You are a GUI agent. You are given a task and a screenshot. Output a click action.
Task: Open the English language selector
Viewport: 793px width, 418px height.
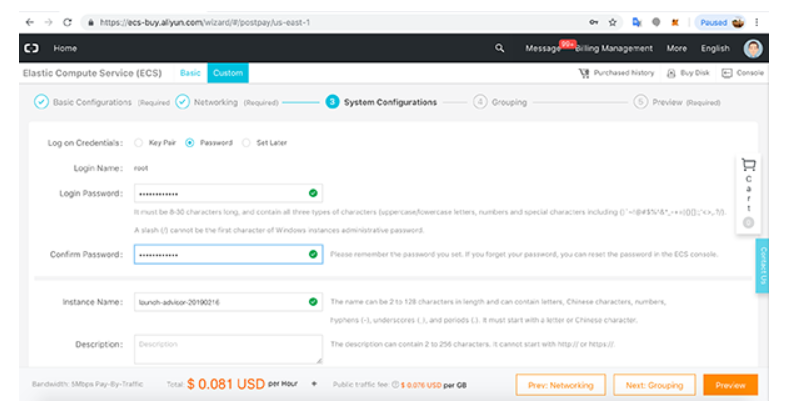point(715,48)
